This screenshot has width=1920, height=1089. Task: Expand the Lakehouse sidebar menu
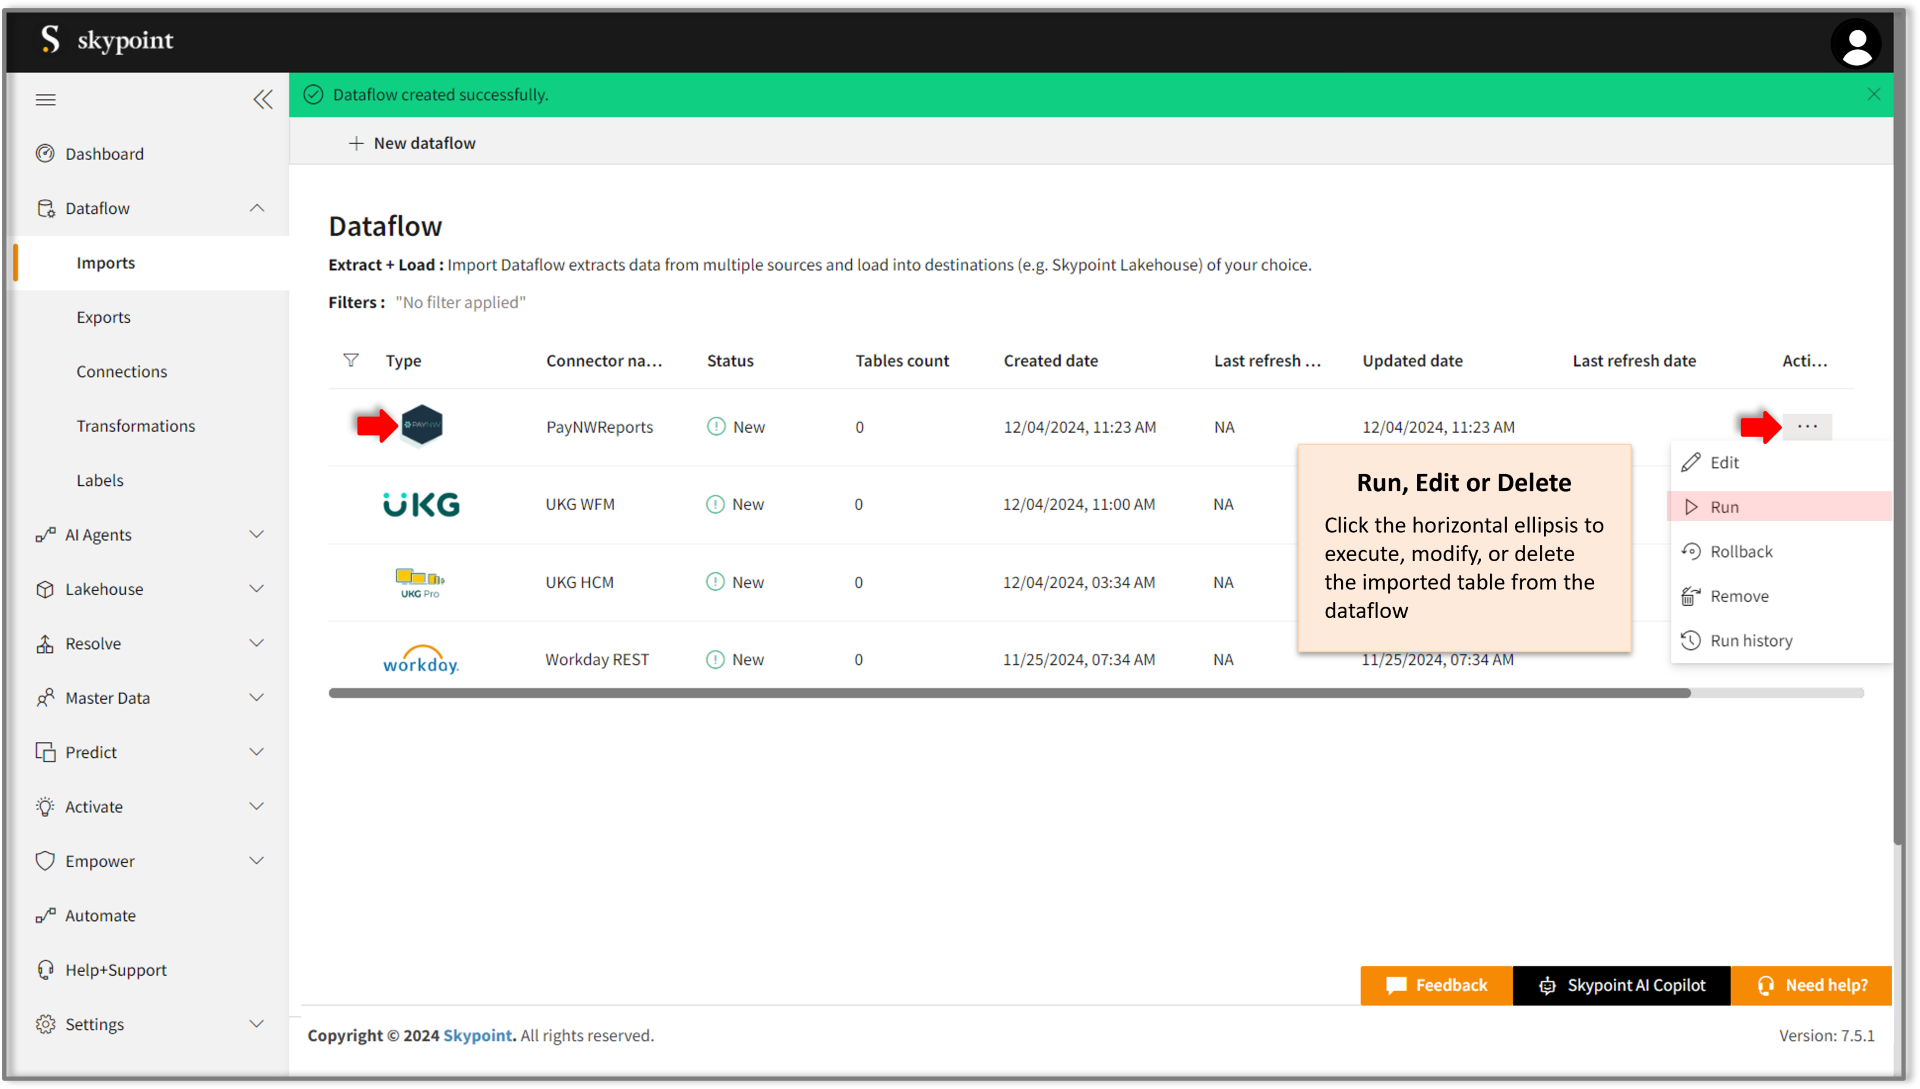(x=257, y=589)
